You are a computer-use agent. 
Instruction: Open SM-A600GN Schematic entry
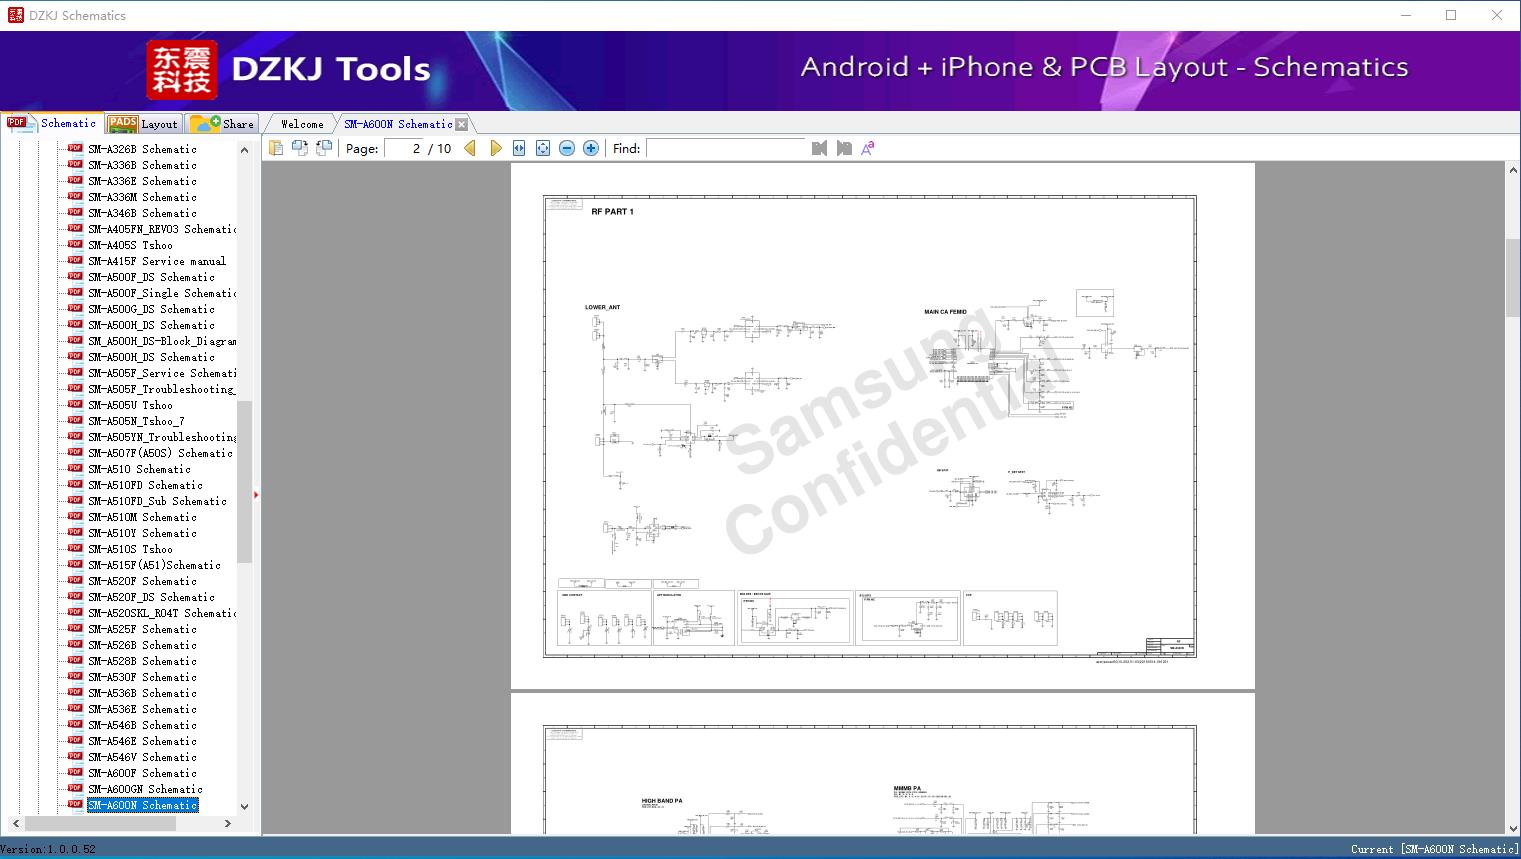point(145,789)
